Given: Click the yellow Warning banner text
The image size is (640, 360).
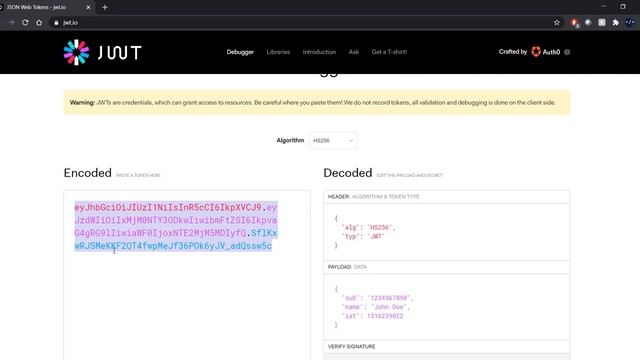Looking at the screenshot, I should click(313, 102).
